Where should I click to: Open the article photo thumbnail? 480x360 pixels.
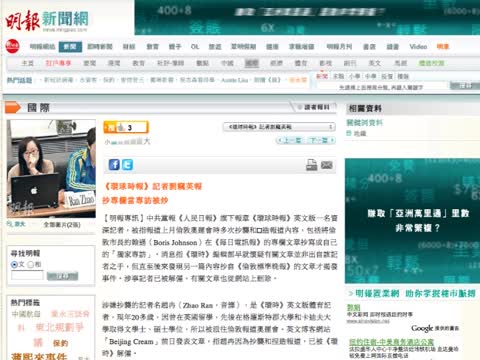(51, 169)
